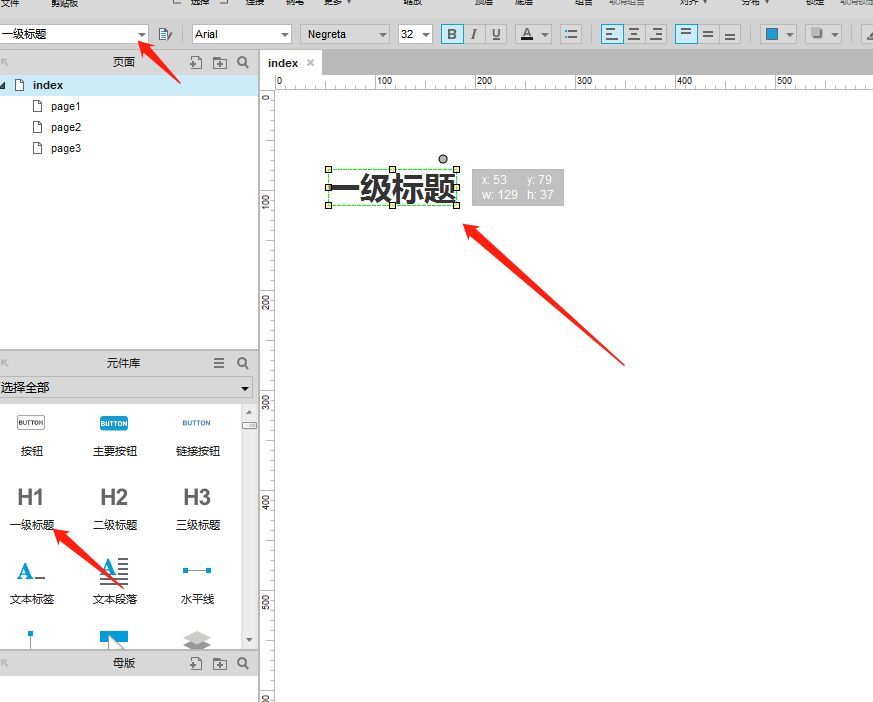Toggle bold formatting
Image resolution: width=873 pixels, height=702 pixels.
pos(452,35)
